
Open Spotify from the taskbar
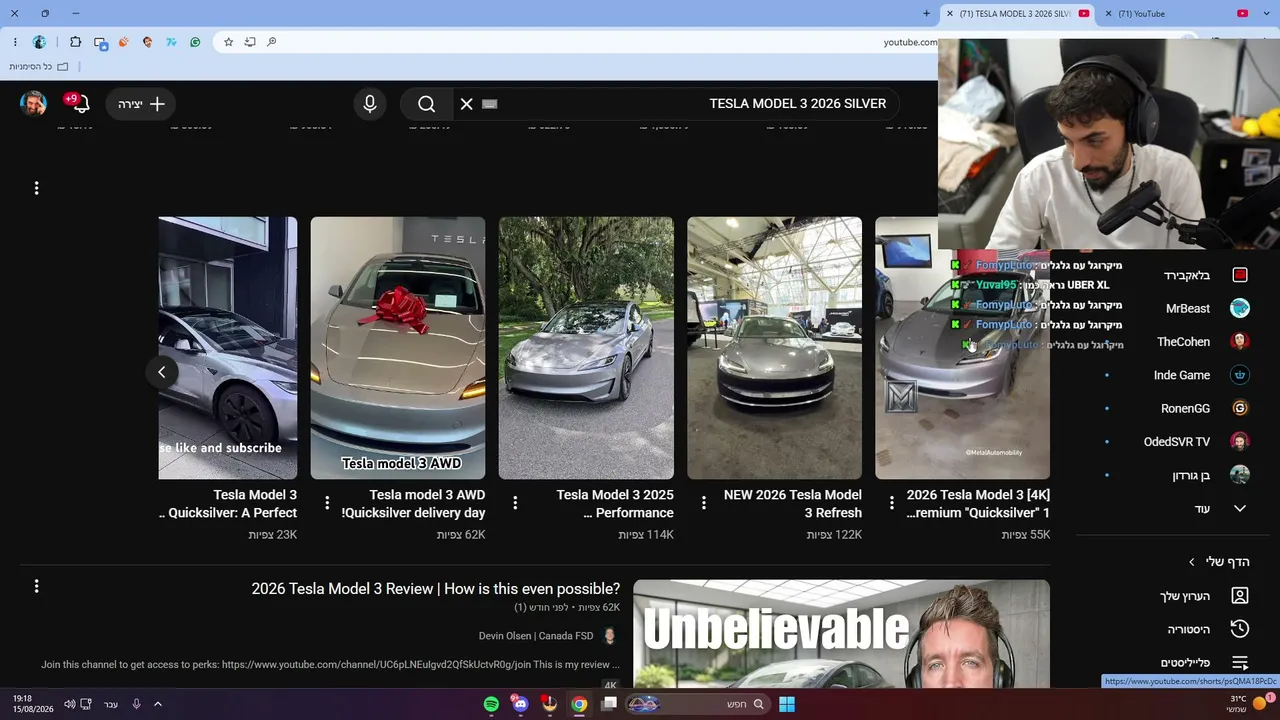(x=491, y=704)
